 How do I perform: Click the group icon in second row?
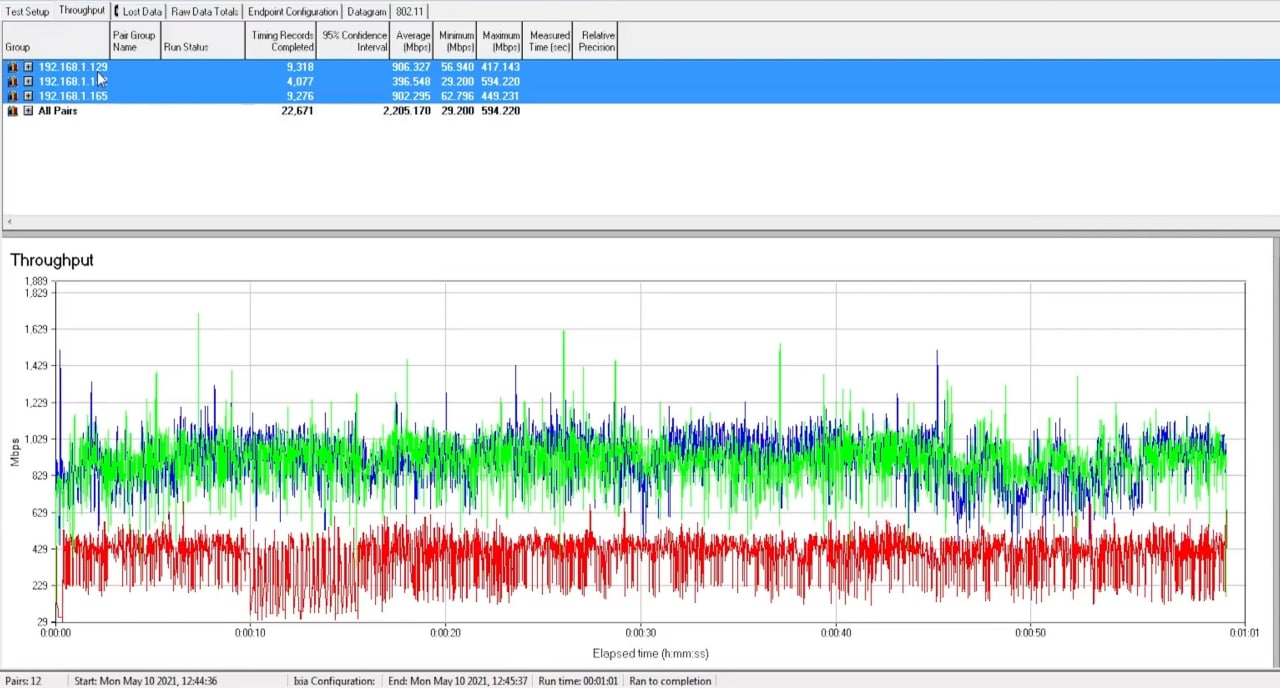pos(13,82)
